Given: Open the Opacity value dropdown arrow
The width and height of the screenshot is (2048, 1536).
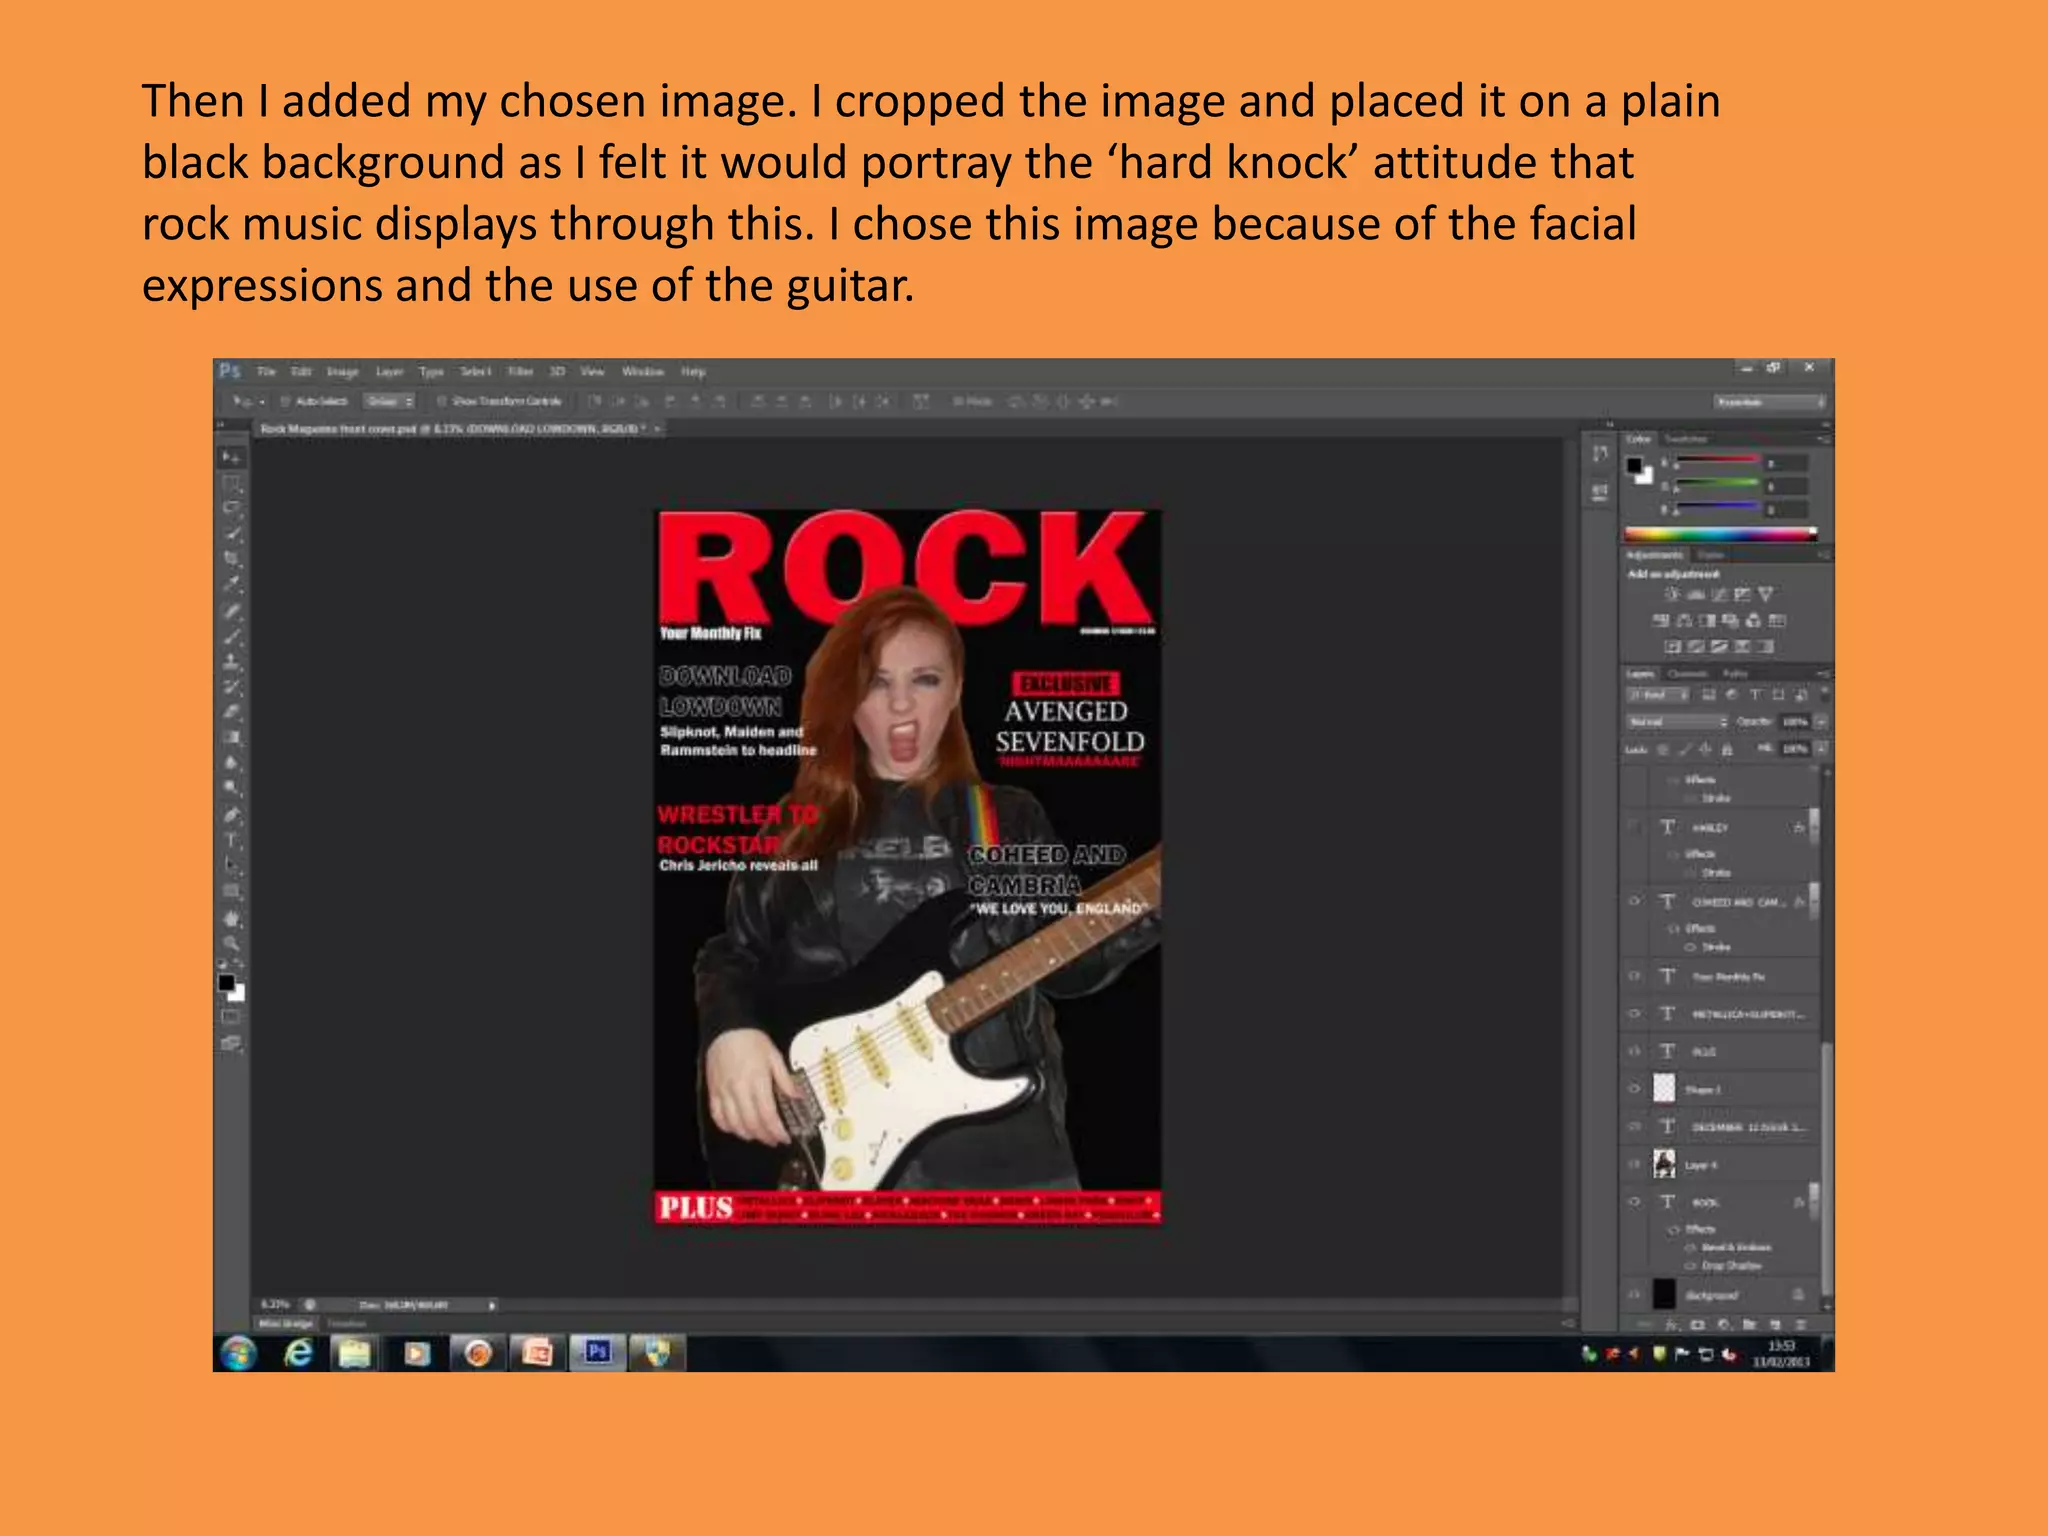Looking at the screenshot, I should pos(1822,721).
